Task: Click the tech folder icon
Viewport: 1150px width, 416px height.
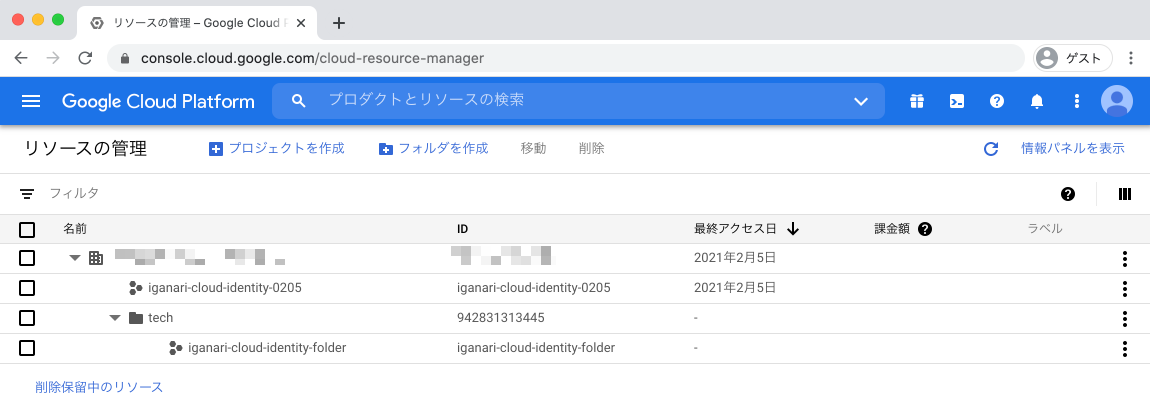Action: (136, 318)
